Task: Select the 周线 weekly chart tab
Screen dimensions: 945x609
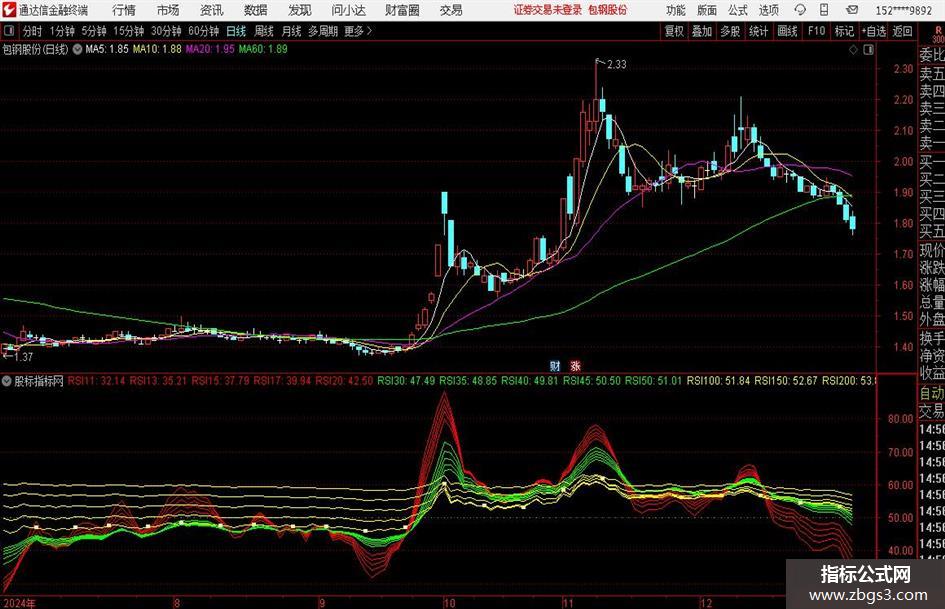Action: (x=264, y=31)
